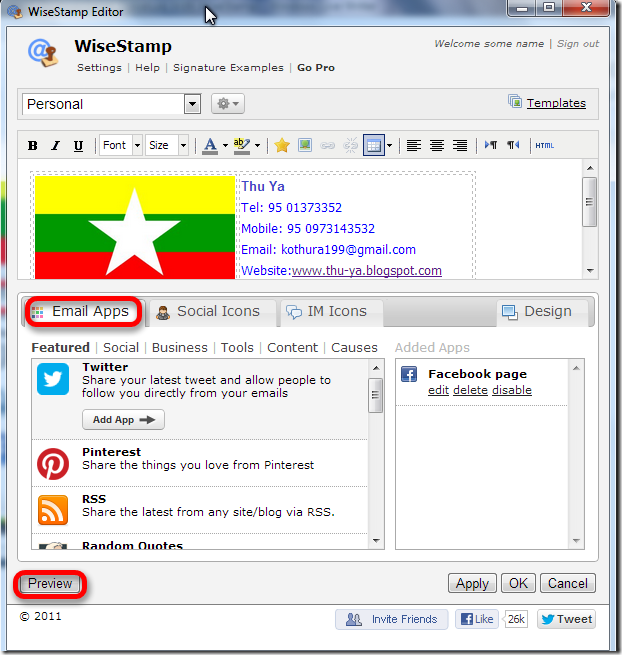Select the Business apps category

click(x=180, y=348)
